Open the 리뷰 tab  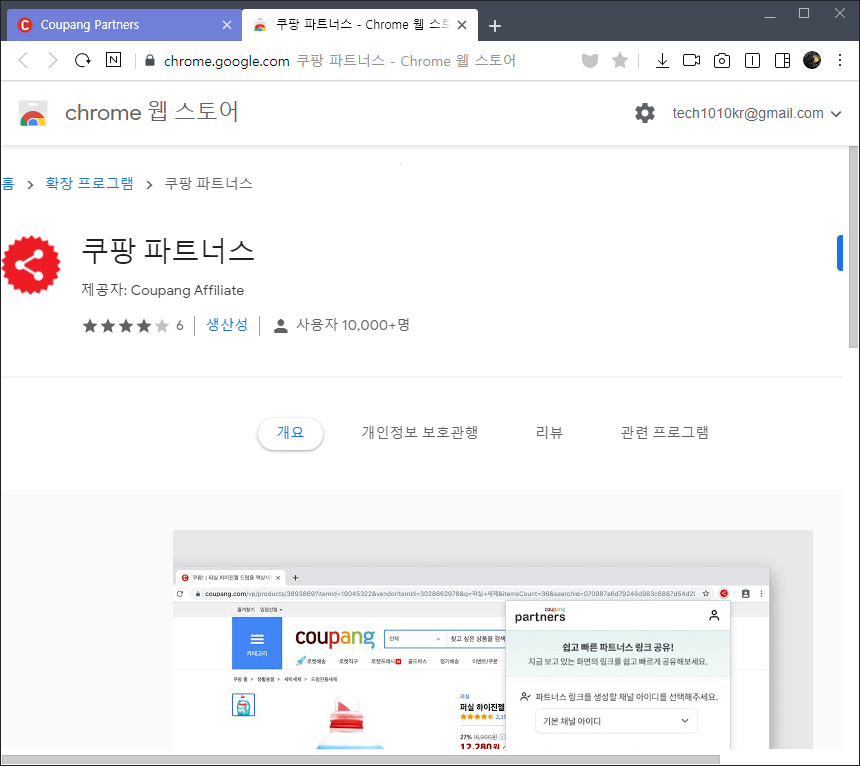[549, 433]
